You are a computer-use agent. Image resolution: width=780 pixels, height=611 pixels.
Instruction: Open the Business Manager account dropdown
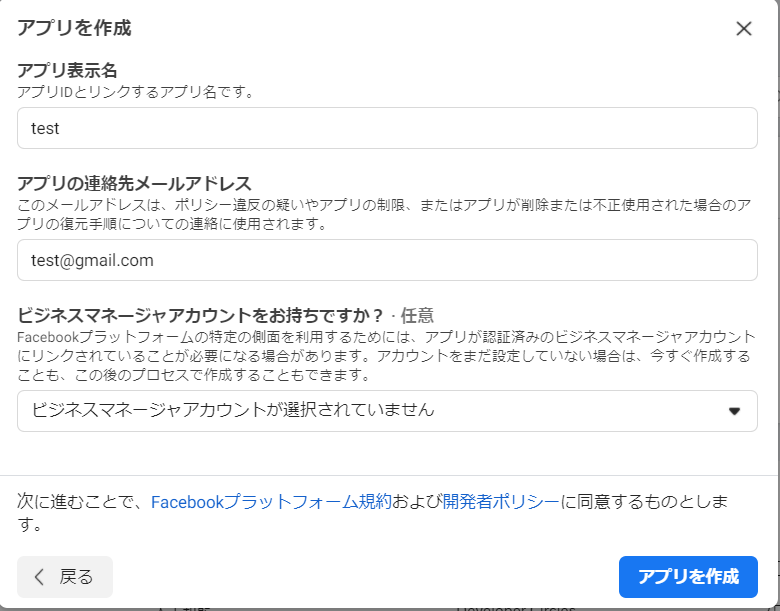387,411
